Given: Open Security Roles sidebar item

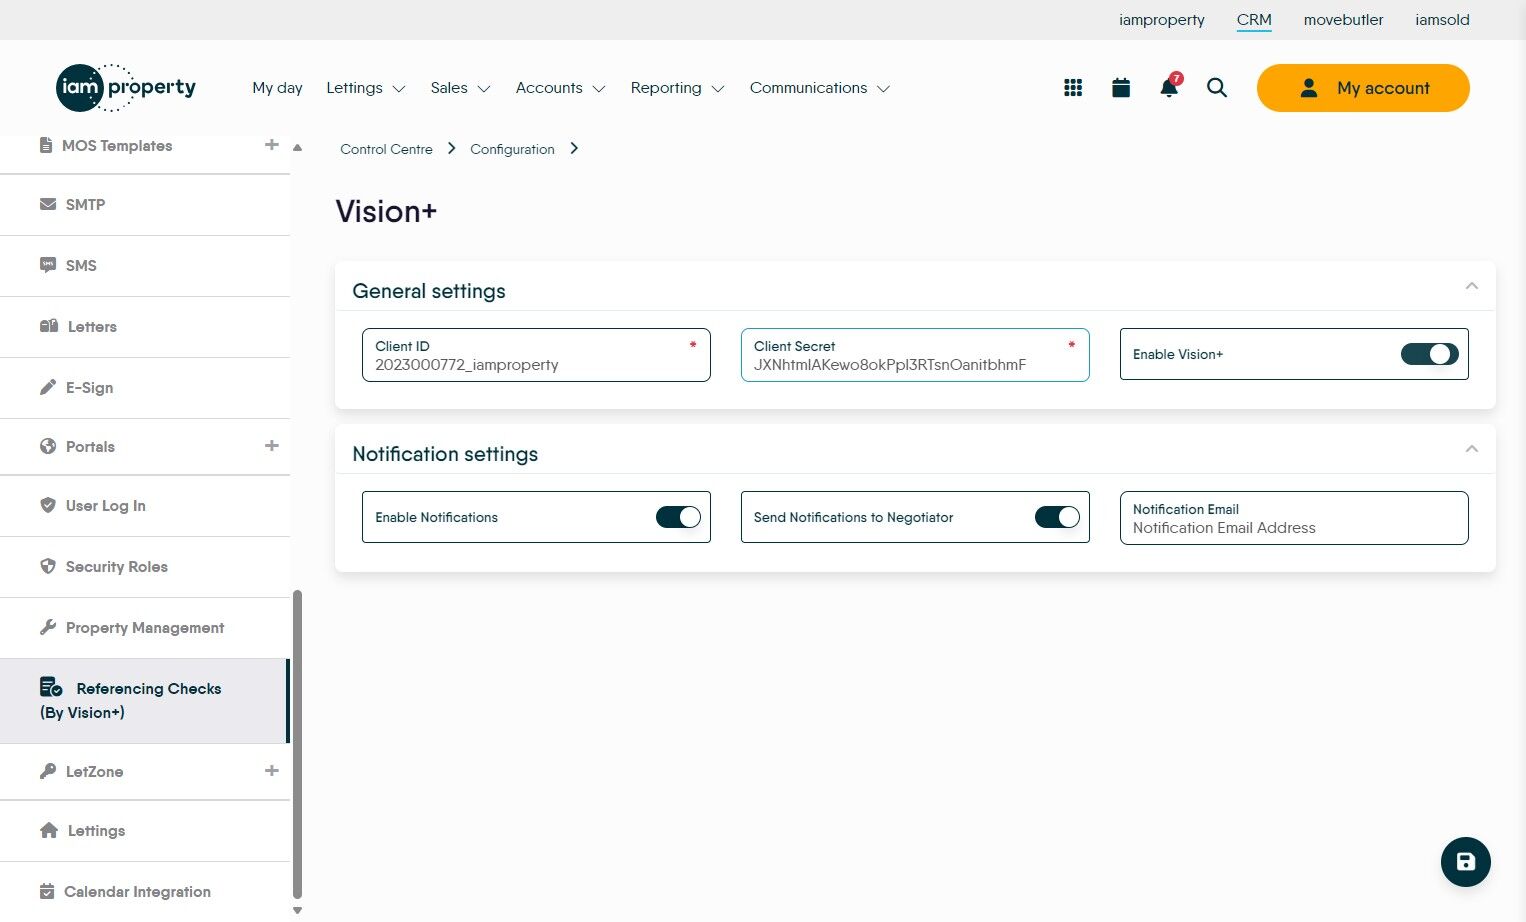Looking at the screenshot, I should 145,567.
